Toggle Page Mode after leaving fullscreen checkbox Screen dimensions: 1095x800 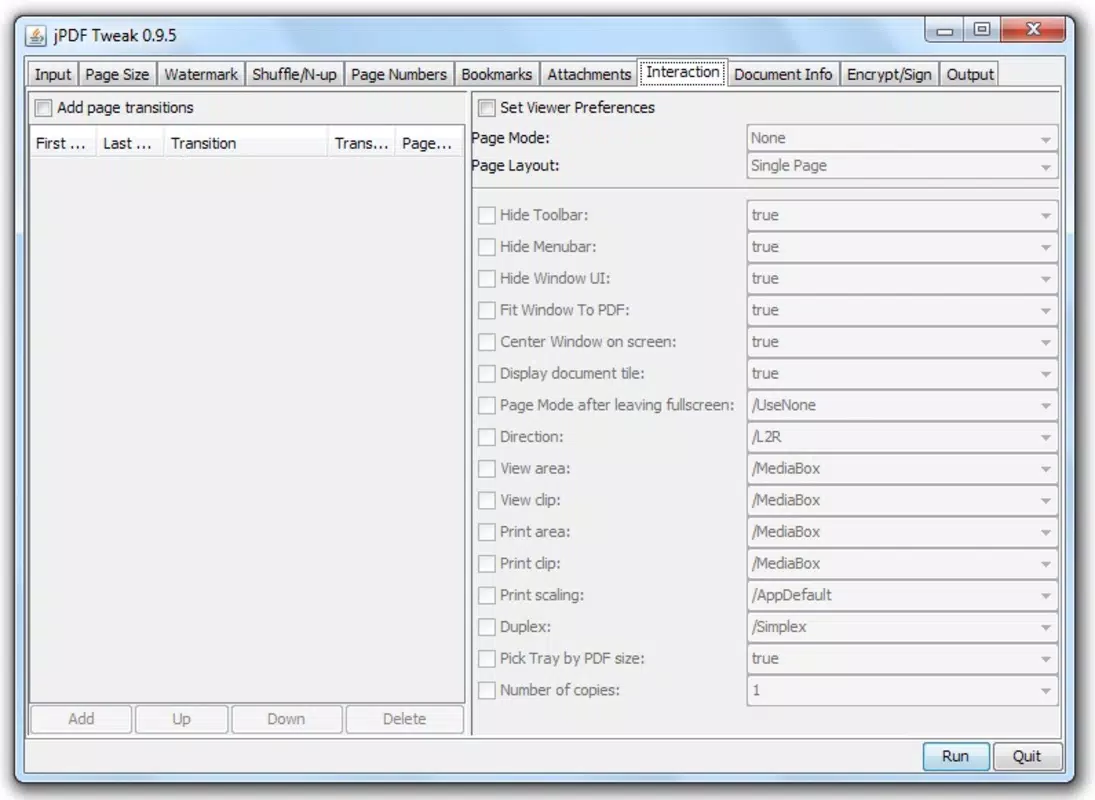click(487, 405)
